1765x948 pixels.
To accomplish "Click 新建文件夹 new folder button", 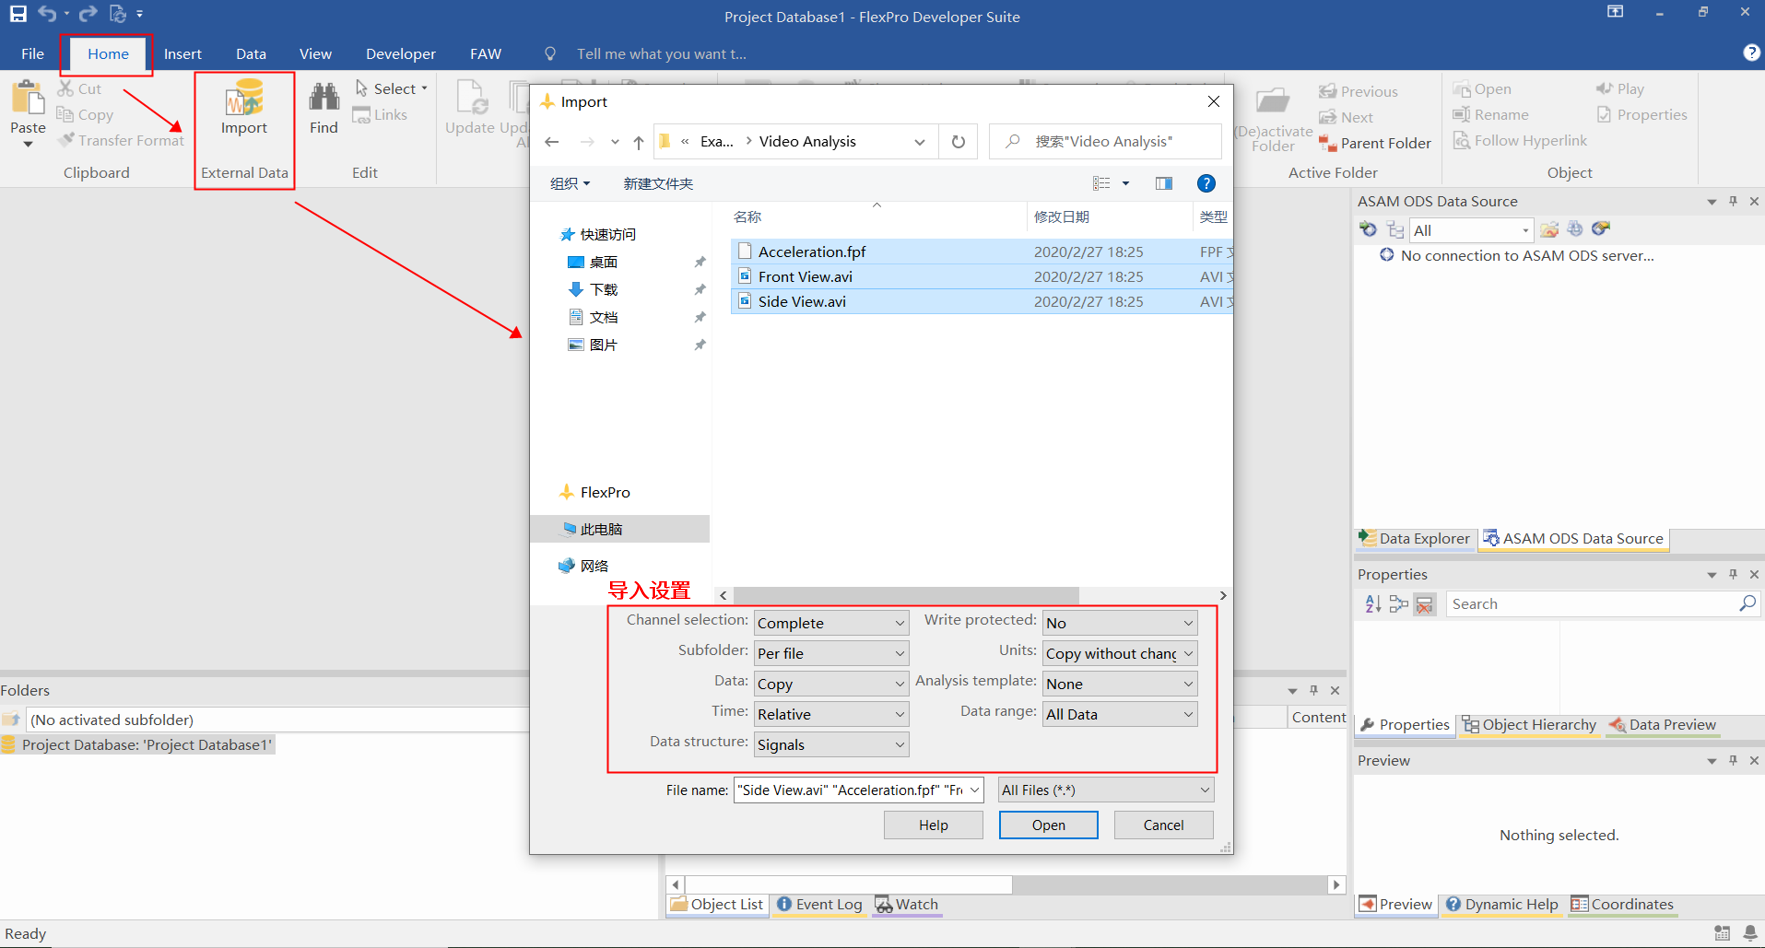I will [x=658, y=184].
